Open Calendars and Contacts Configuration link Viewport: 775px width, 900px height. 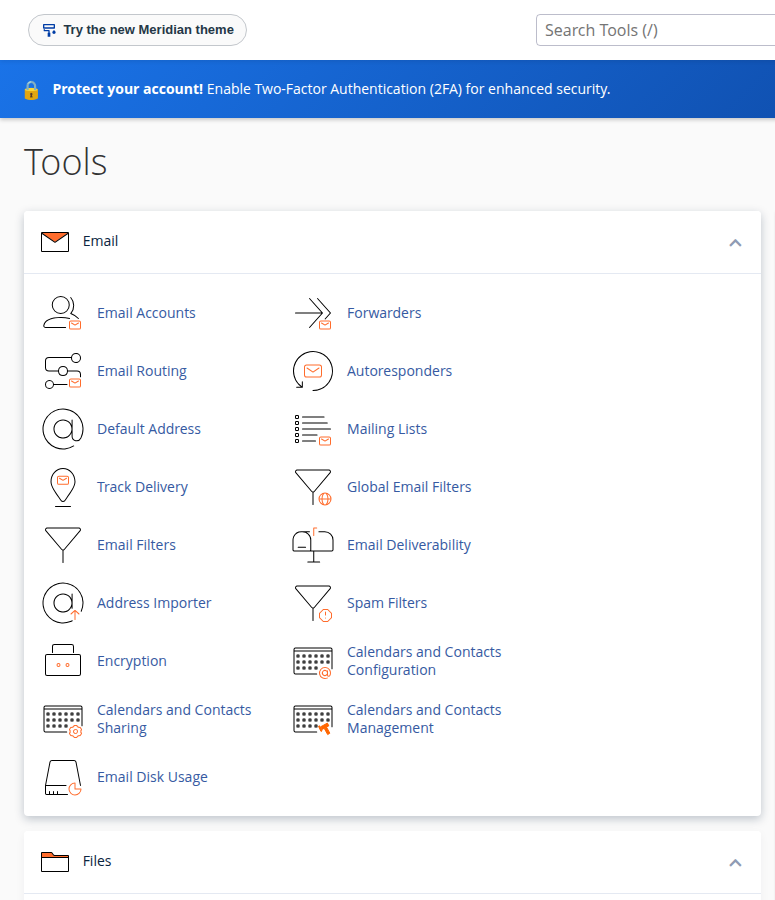coord(424,661)
